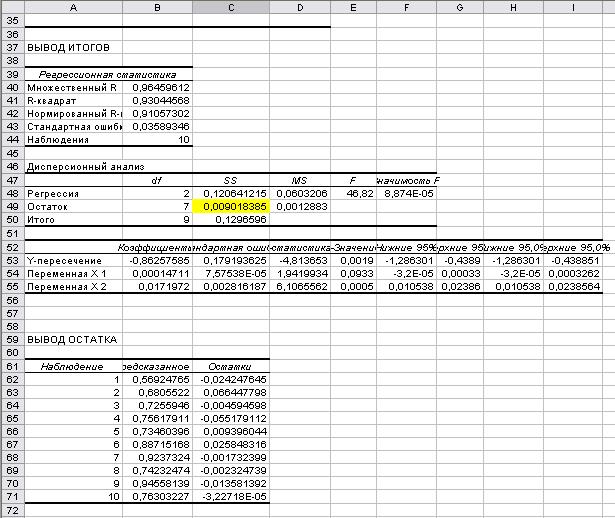Select the MS value 0,0603206

coord(300,193)
